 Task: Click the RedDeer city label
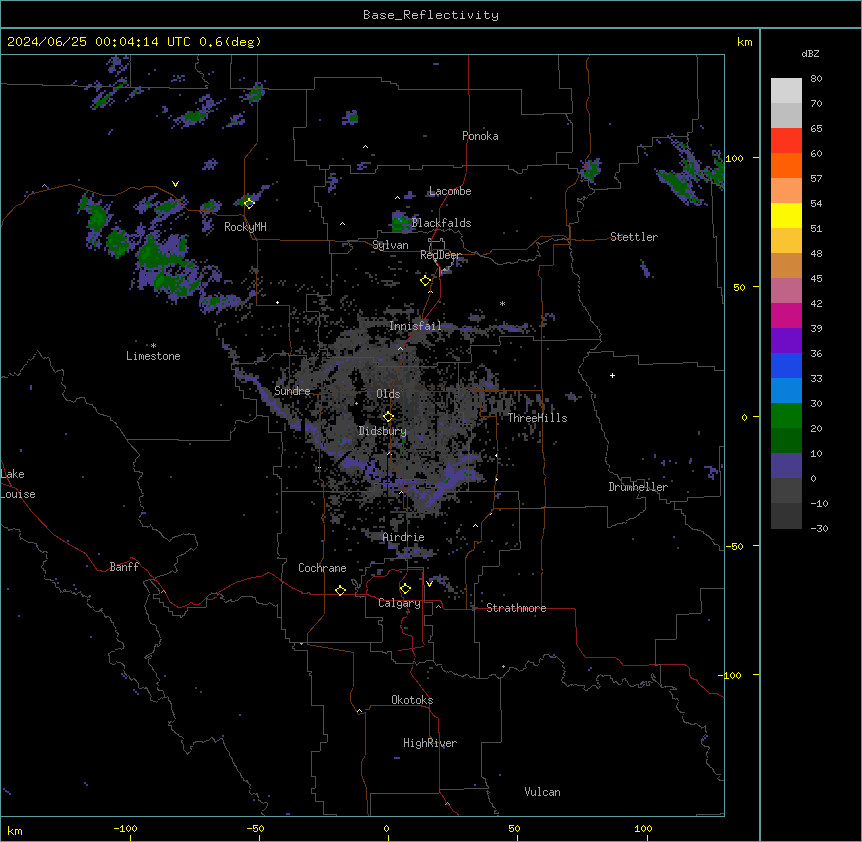[x=440, y=255]
